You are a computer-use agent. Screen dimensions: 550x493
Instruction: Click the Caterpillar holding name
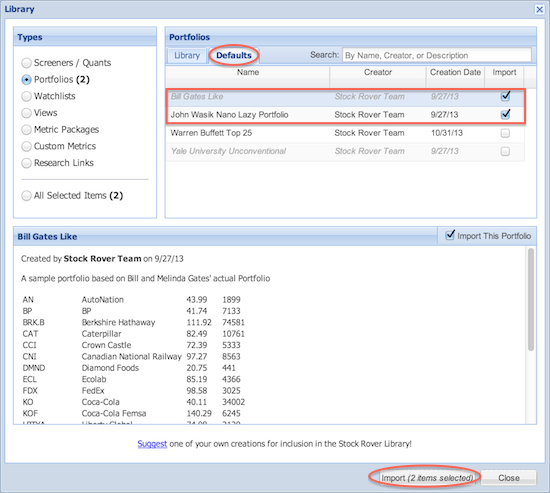pyautogui.click(x=102, y=334)
